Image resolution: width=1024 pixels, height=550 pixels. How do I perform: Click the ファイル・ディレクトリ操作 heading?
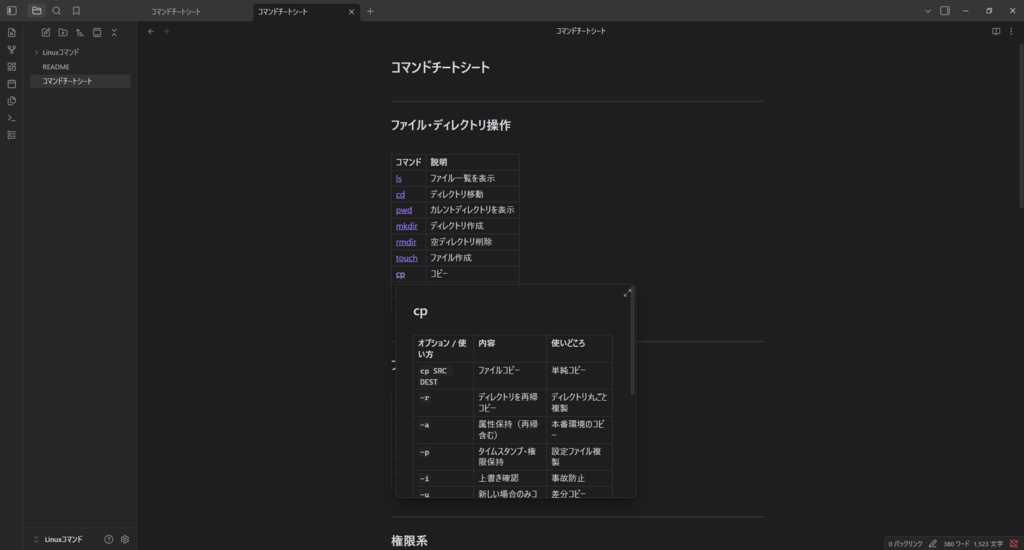click(x=451, y=125)
